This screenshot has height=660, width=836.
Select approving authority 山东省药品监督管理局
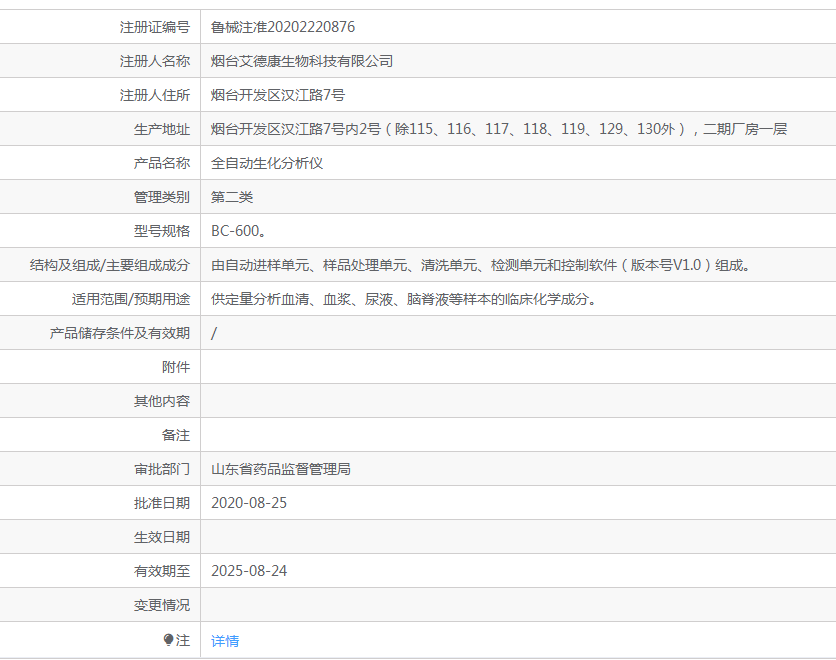(281, 469)
